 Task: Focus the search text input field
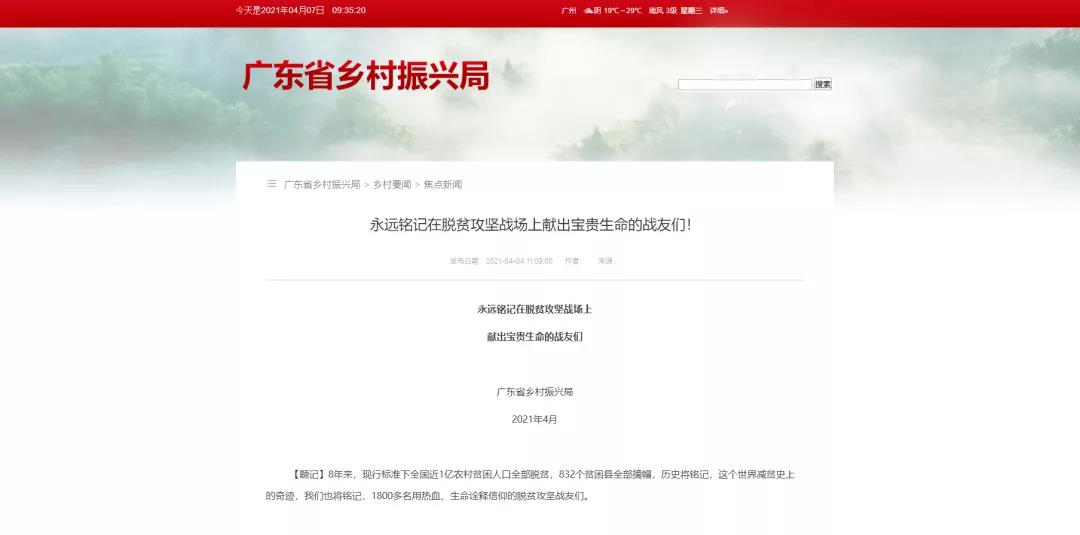click(x=744, y=85)
